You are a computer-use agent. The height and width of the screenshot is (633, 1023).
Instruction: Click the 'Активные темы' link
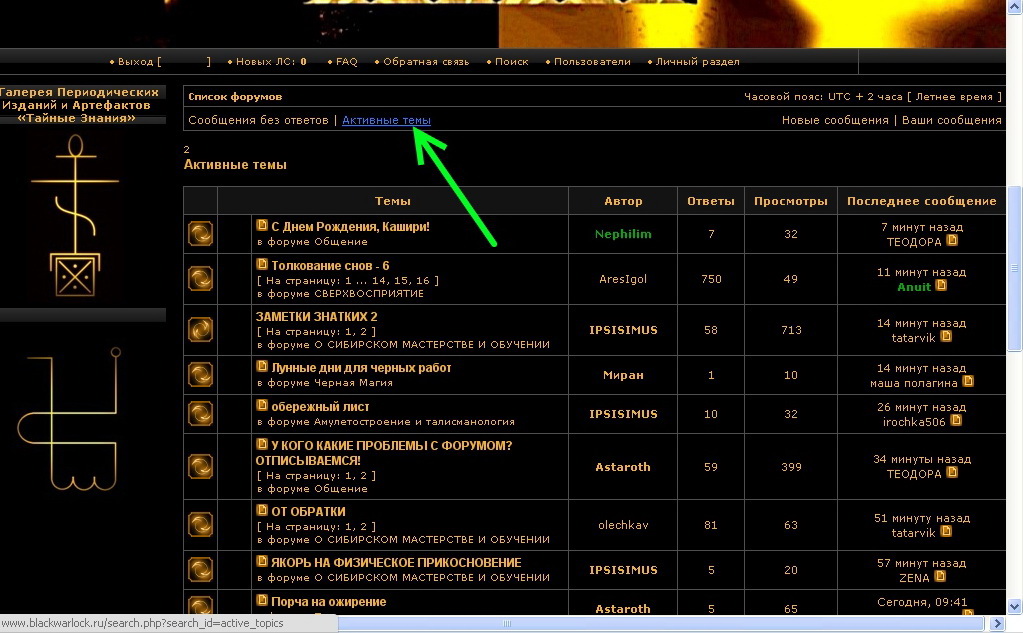386,120
